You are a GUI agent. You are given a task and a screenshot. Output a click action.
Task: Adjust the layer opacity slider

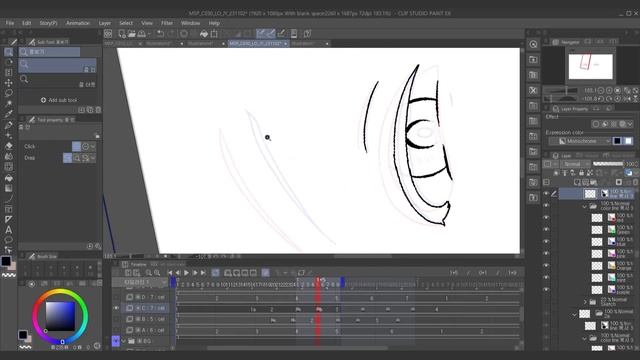608,164
